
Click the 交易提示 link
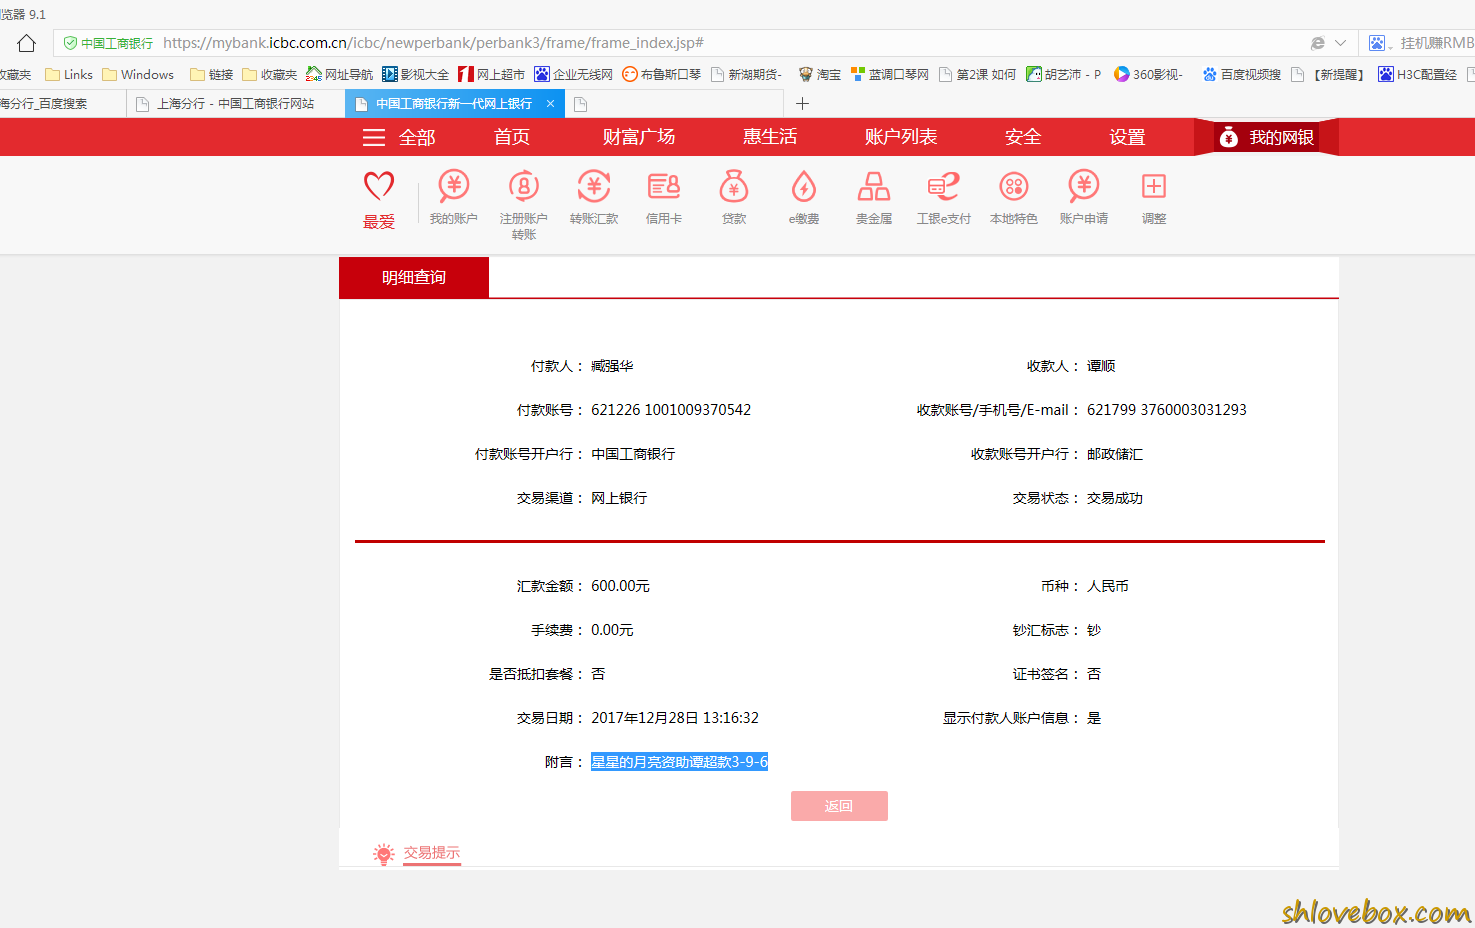coord(432,853)
